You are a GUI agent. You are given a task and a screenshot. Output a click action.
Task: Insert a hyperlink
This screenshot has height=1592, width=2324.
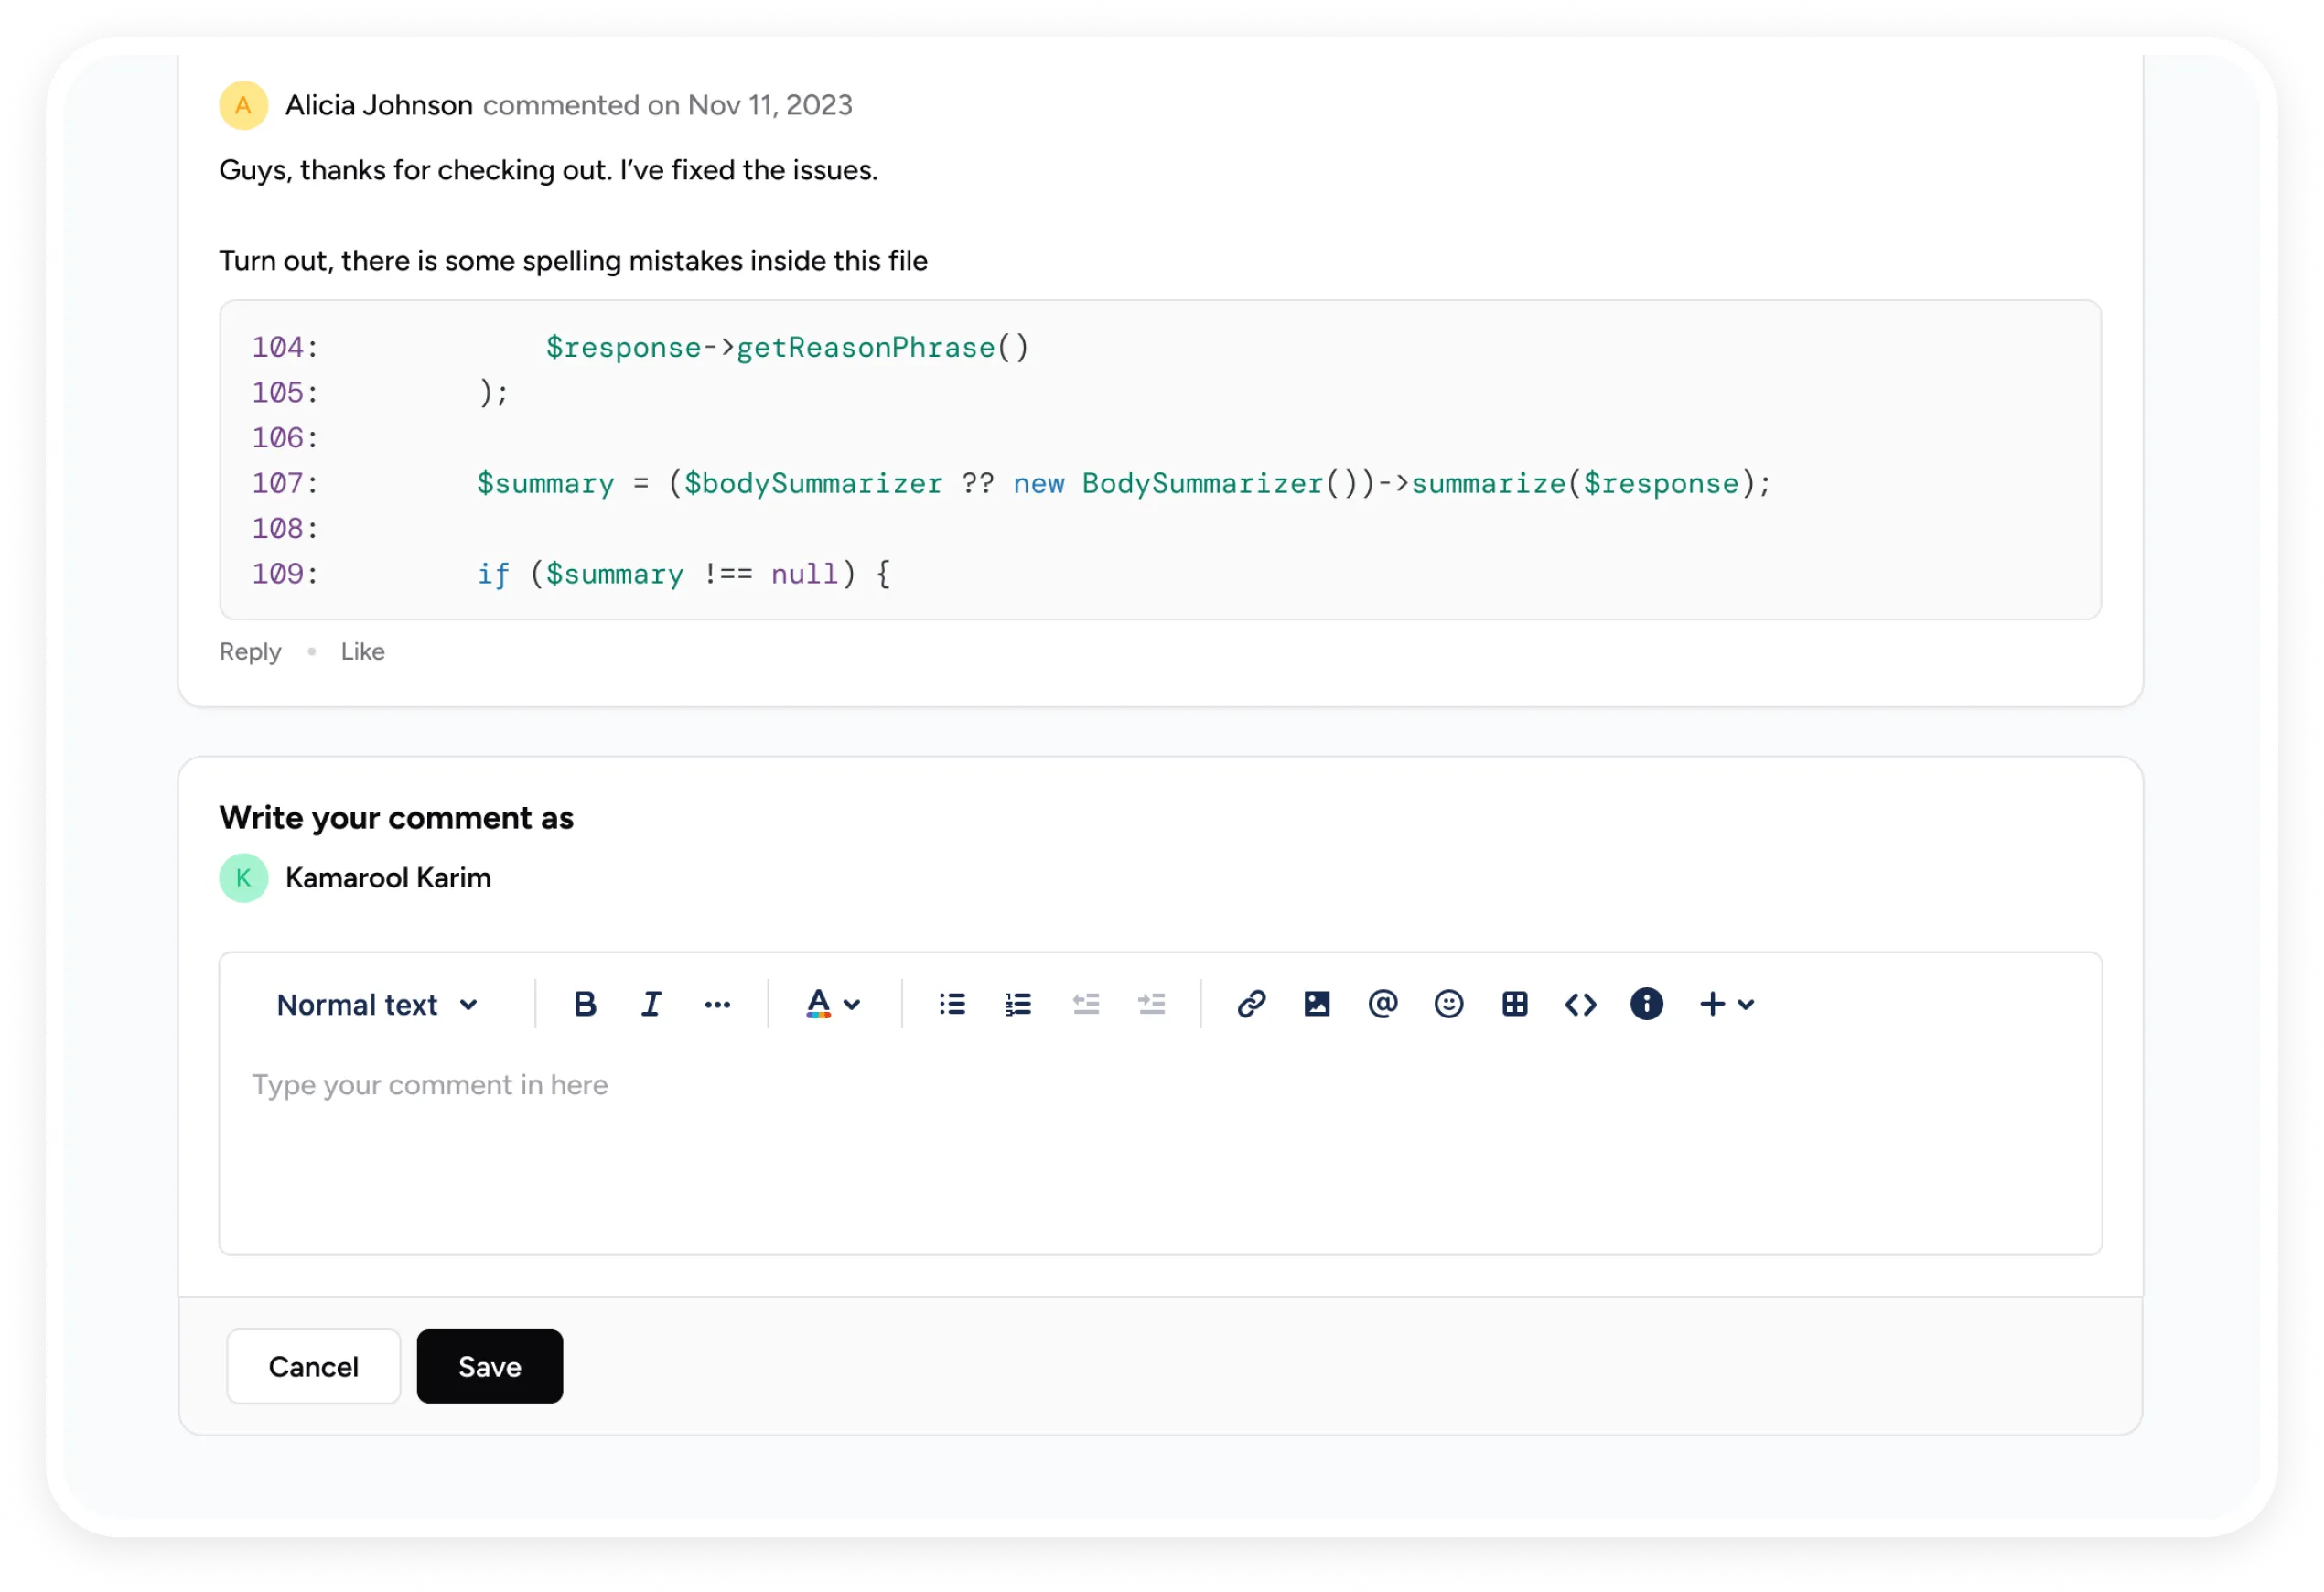tap(1251, 1004)
